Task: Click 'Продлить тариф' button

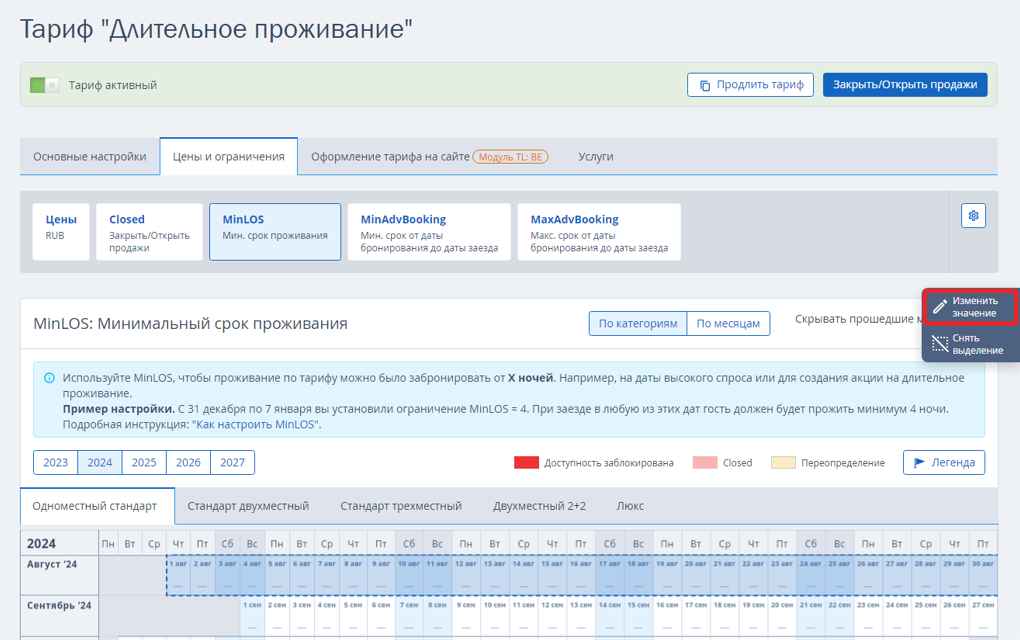Action: (x=750, y=85)
